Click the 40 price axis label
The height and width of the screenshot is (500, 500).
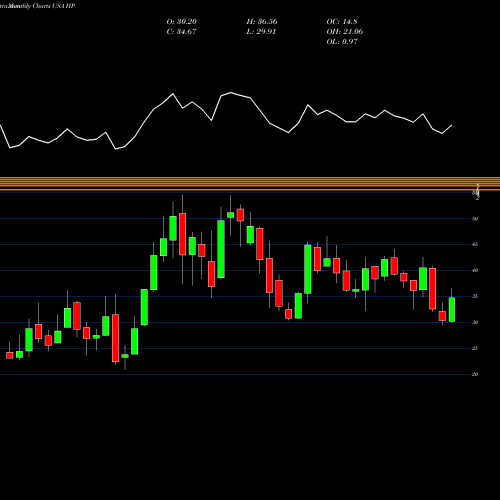[x=475, y=270]
